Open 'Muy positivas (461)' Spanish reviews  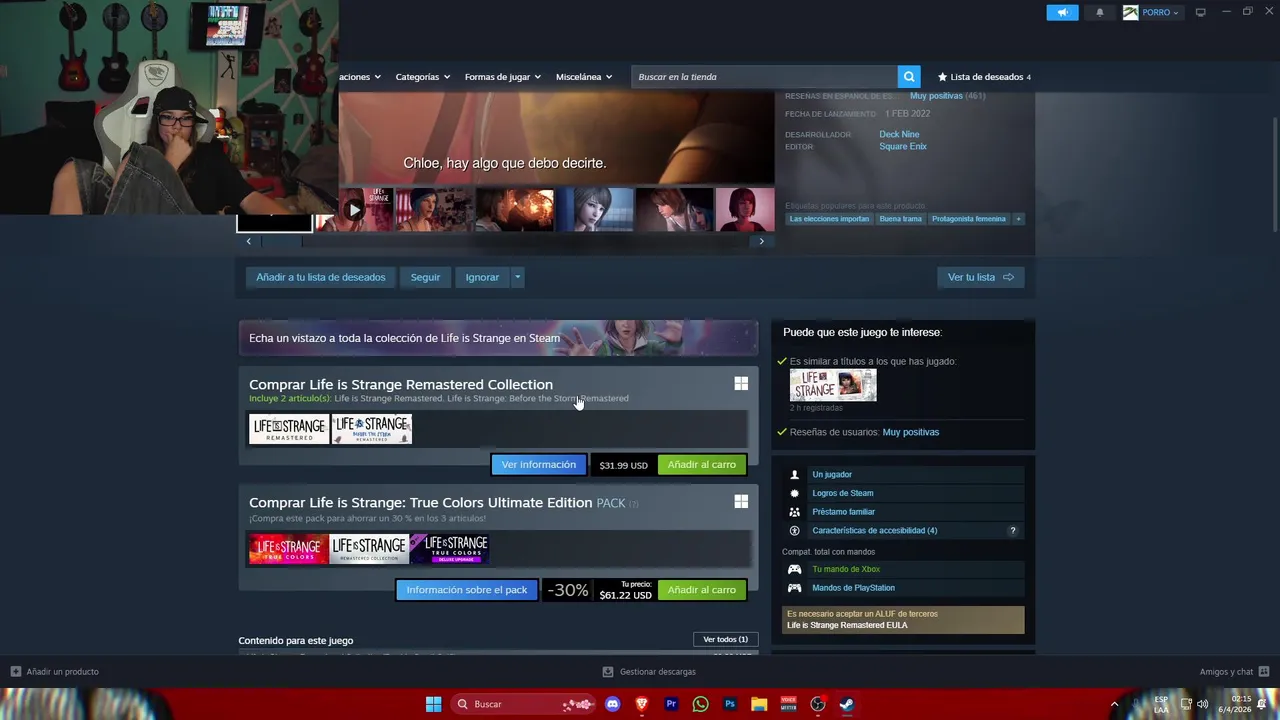pyautogui.click(x=947, y=96)
